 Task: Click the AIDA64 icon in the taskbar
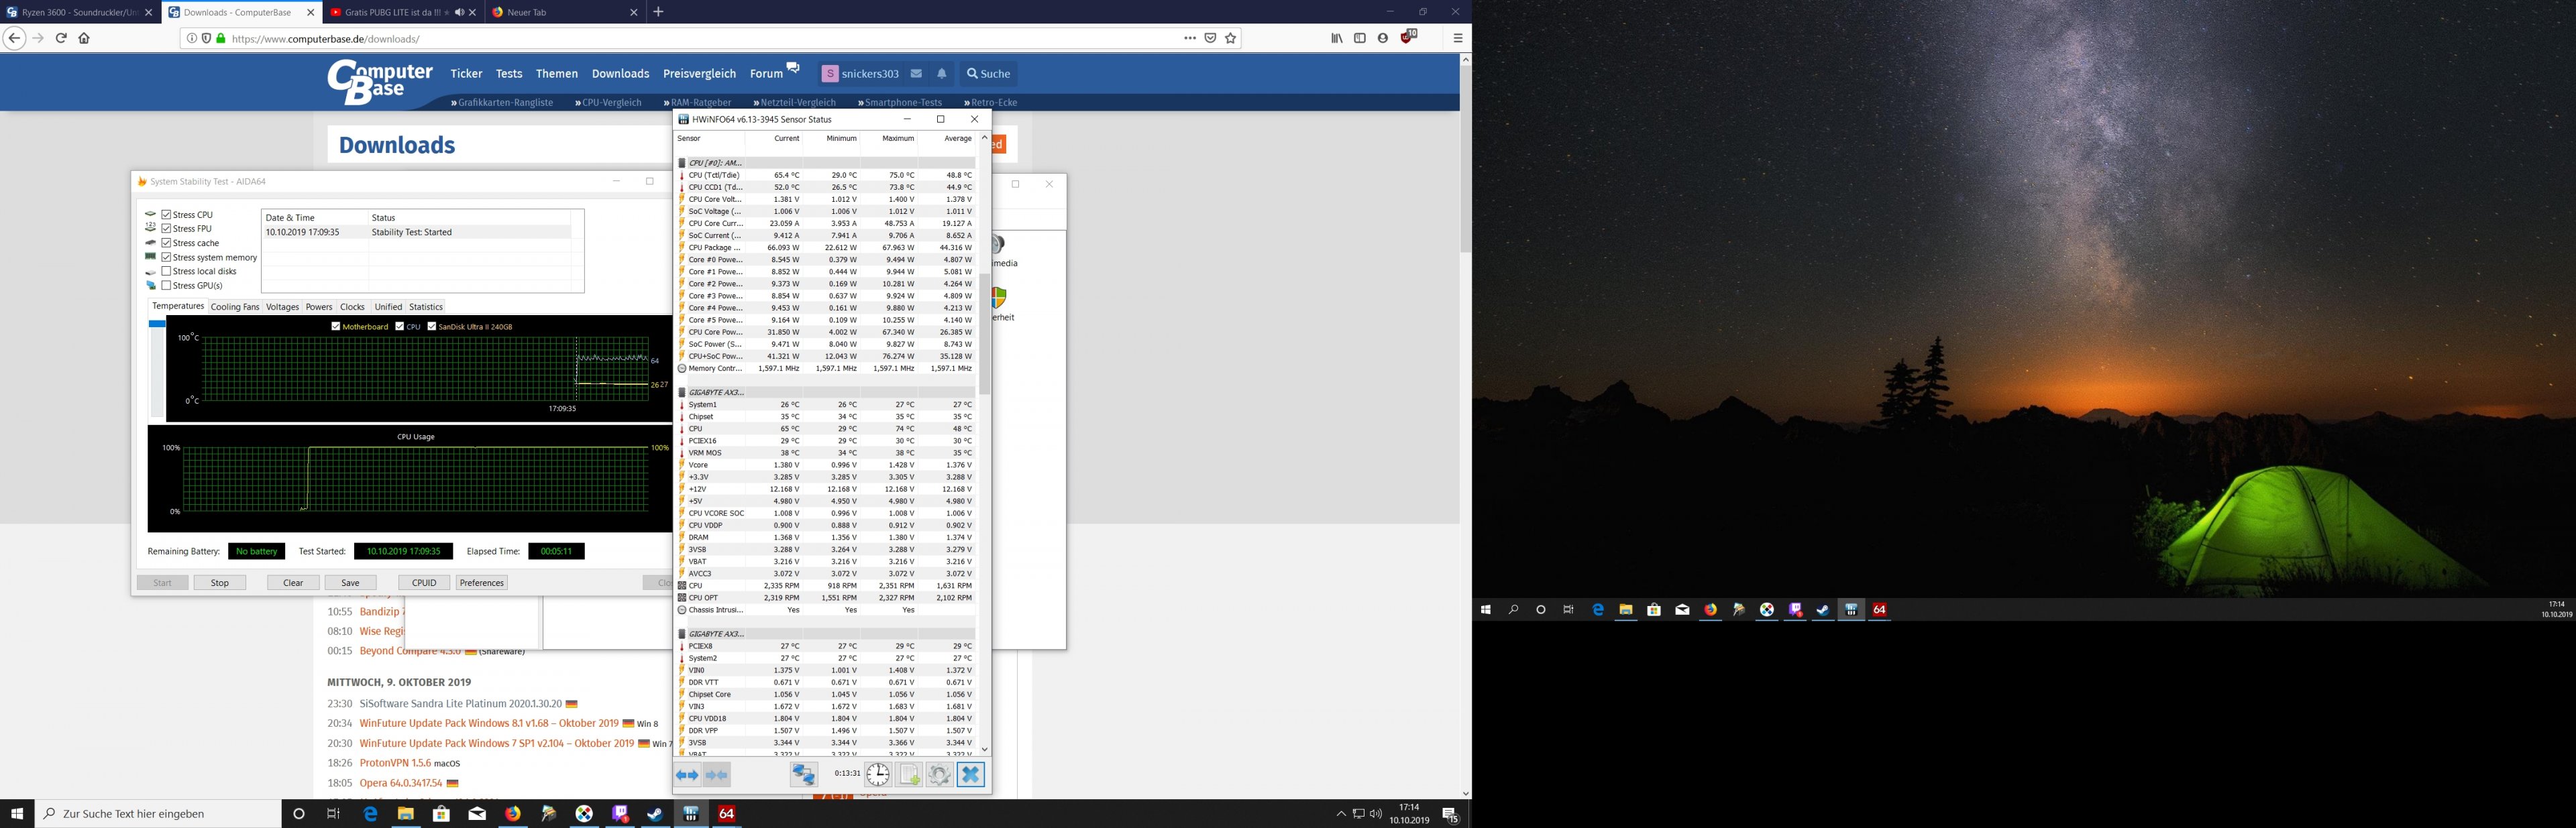(x=727, y=814)
